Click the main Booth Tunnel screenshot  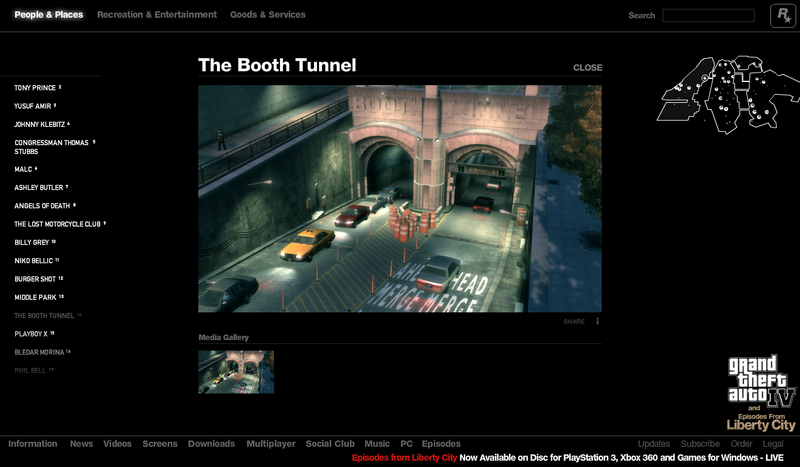pyautogui.click(x=399, y=199)
